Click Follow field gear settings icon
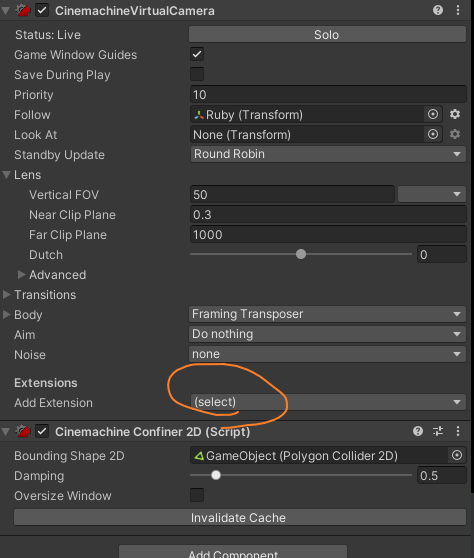Viewport: 474px width, 558px height. point(455,114)
